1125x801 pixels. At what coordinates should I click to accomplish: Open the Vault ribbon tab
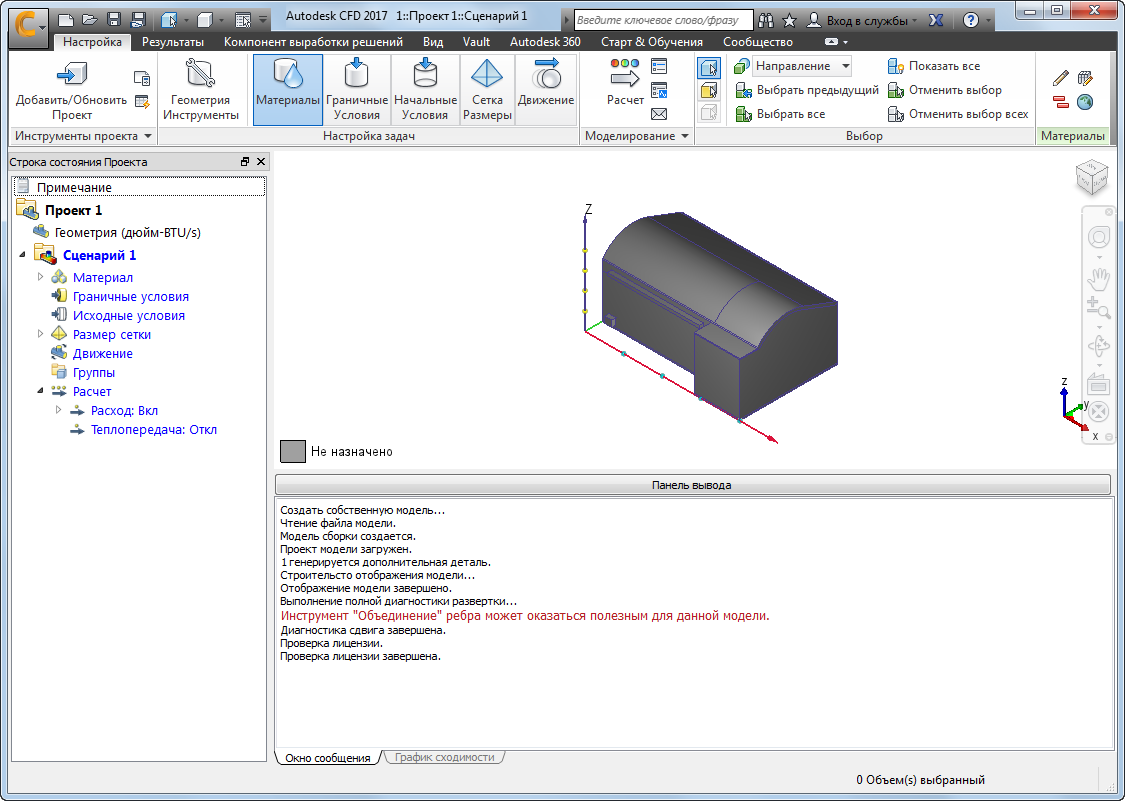[x=476, y=42]
